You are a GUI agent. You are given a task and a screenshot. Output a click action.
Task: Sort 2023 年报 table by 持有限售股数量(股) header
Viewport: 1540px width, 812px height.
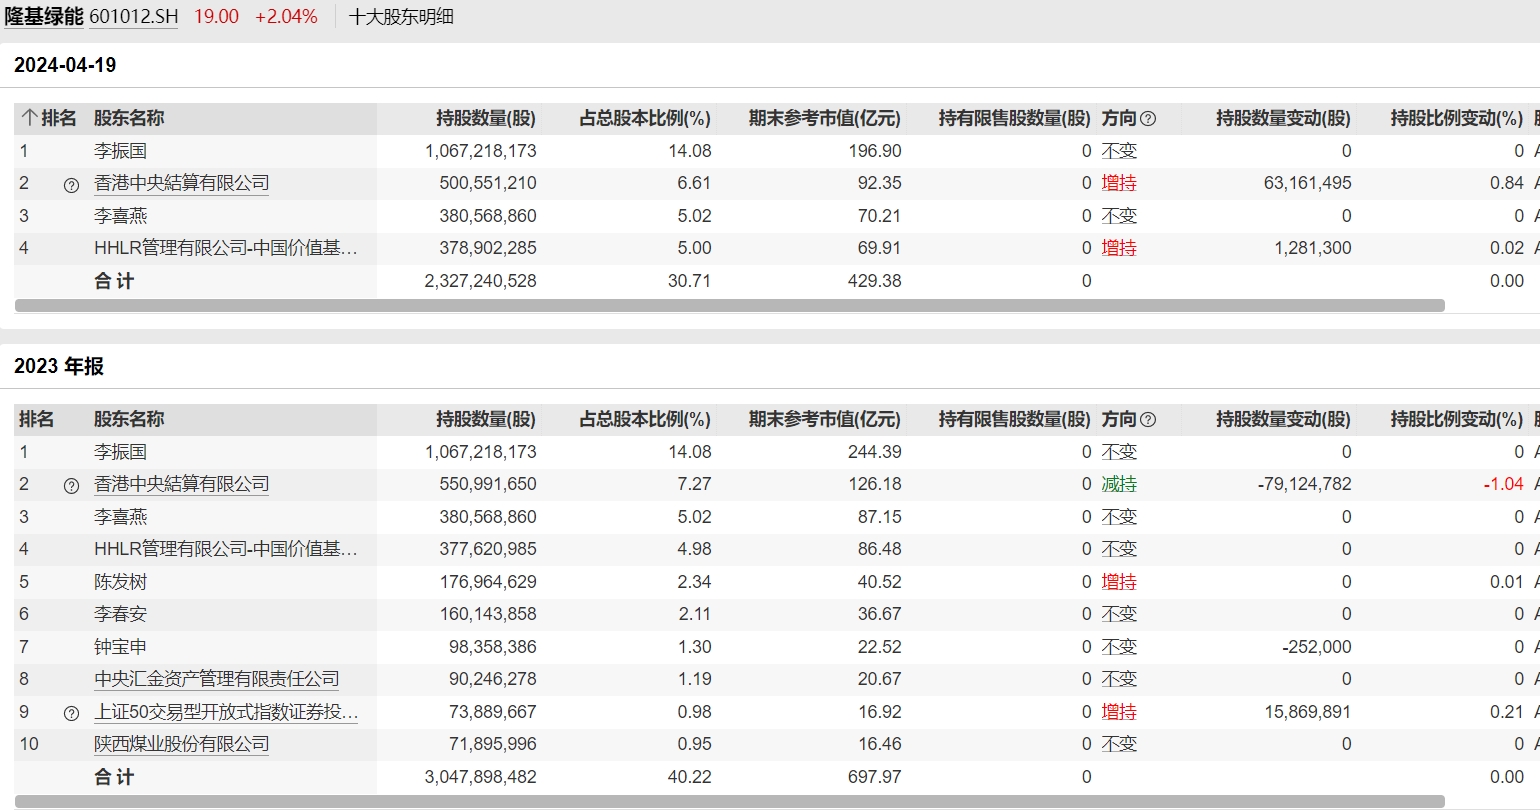tap(1014, 419)
